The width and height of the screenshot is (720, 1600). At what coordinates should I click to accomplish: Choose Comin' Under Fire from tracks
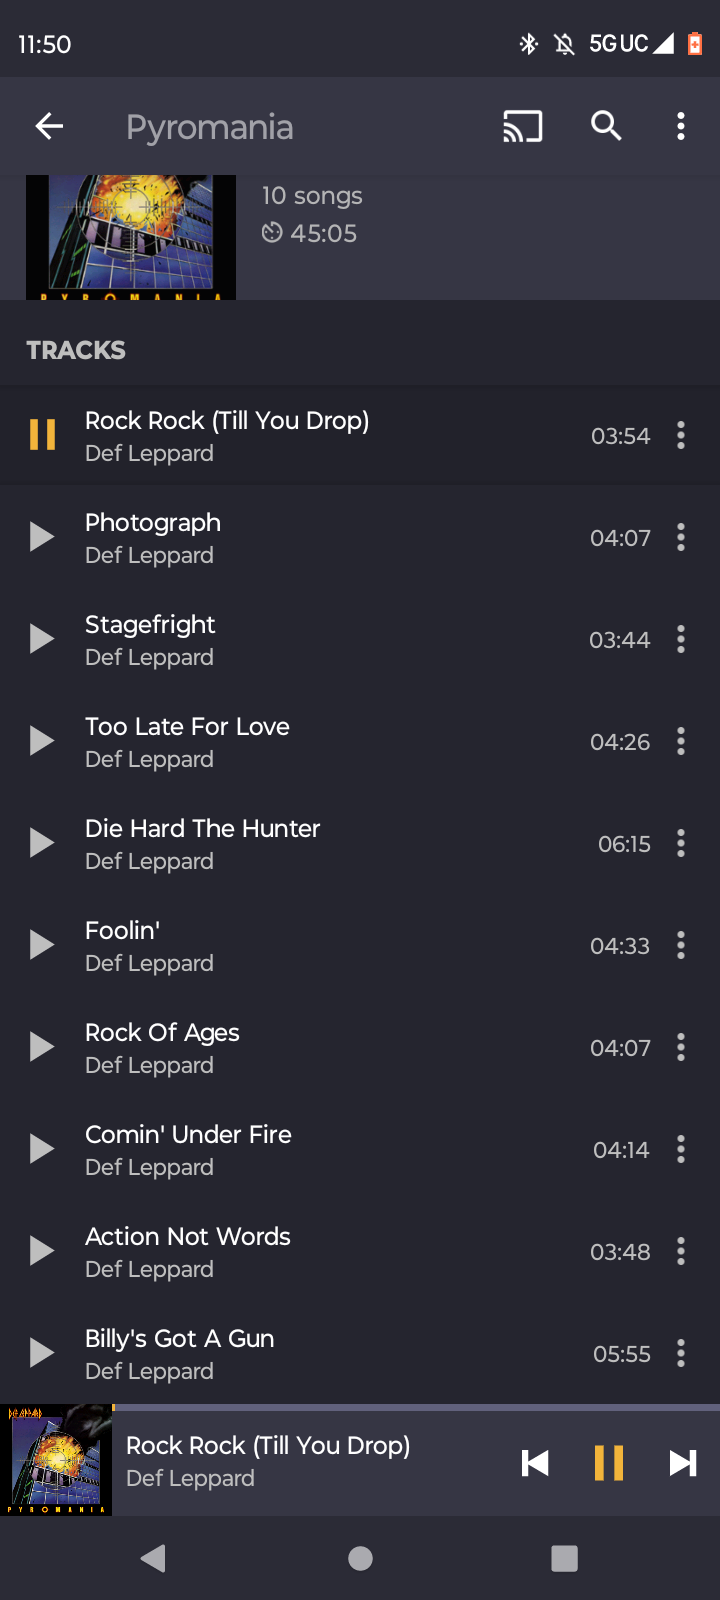pyautogui.click(x=188, y=1135)
